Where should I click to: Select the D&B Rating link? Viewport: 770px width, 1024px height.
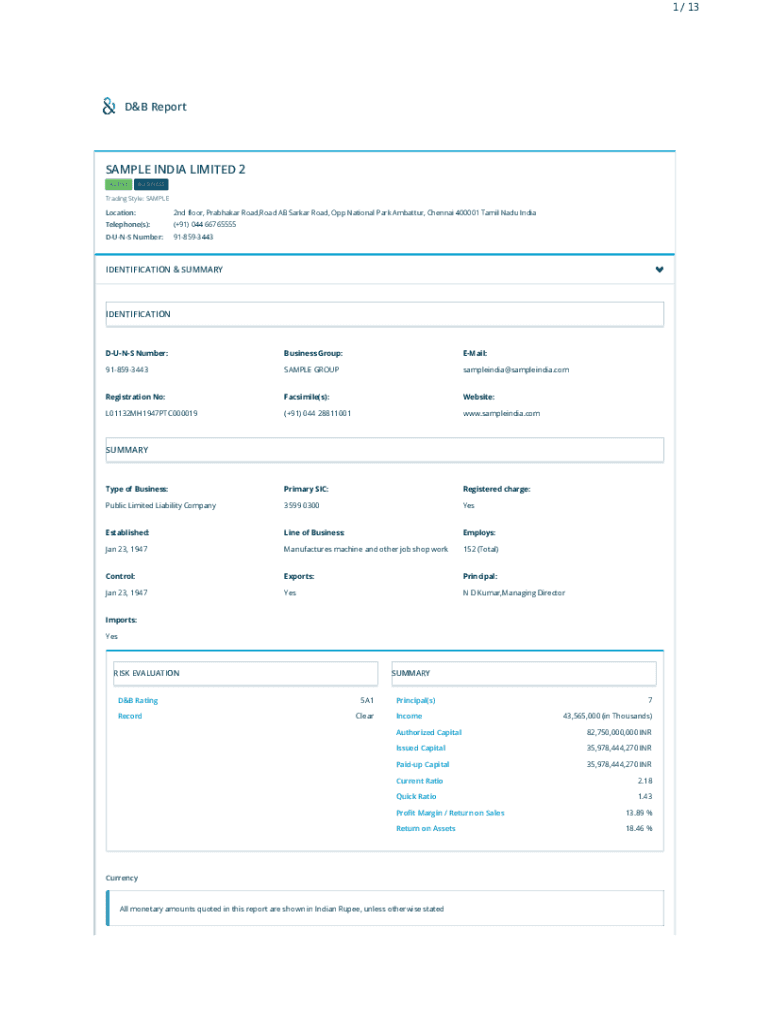137,700
